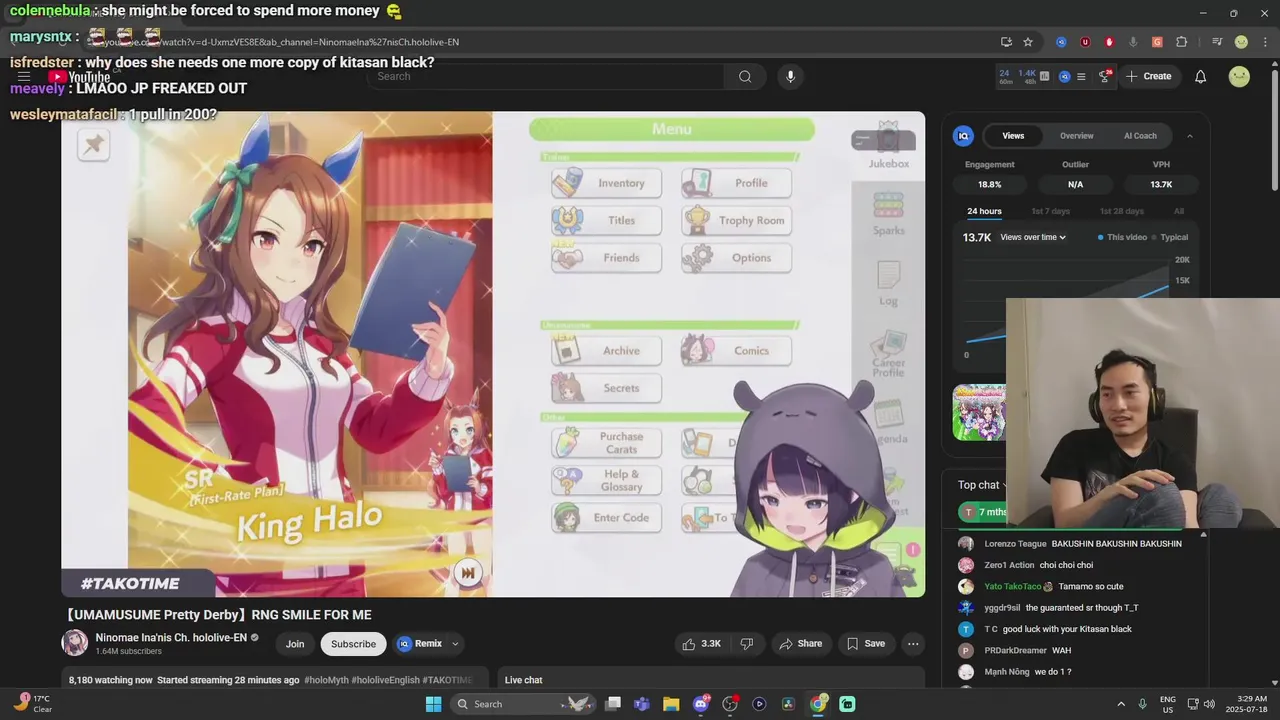
Task: Open the Grammarly G extension
Action: point(1157,42)
